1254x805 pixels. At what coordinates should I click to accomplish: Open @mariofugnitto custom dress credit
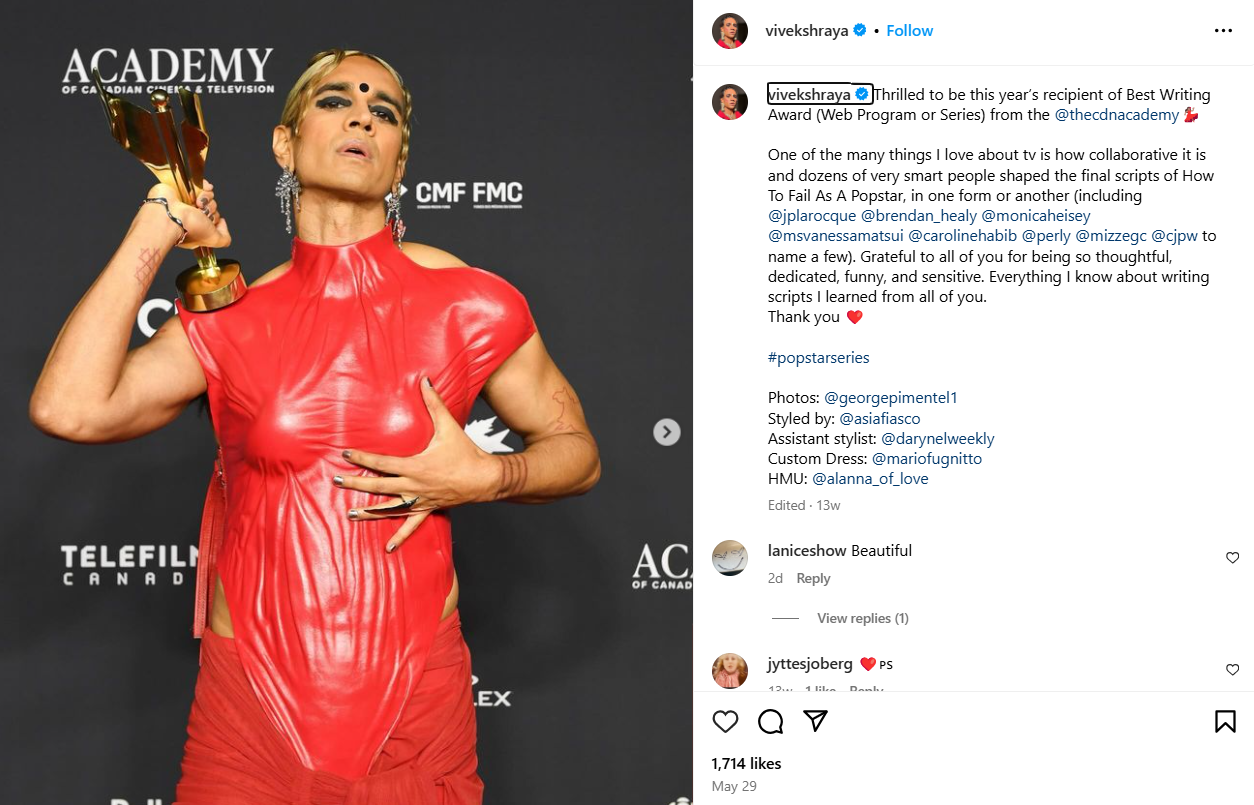point(927,459)
